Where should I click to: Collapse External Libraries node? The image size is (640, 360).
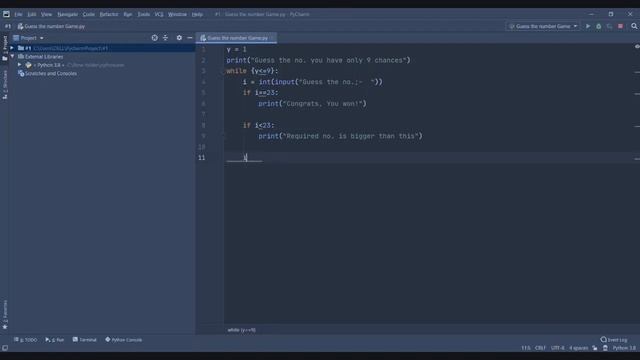pos(12,56)
